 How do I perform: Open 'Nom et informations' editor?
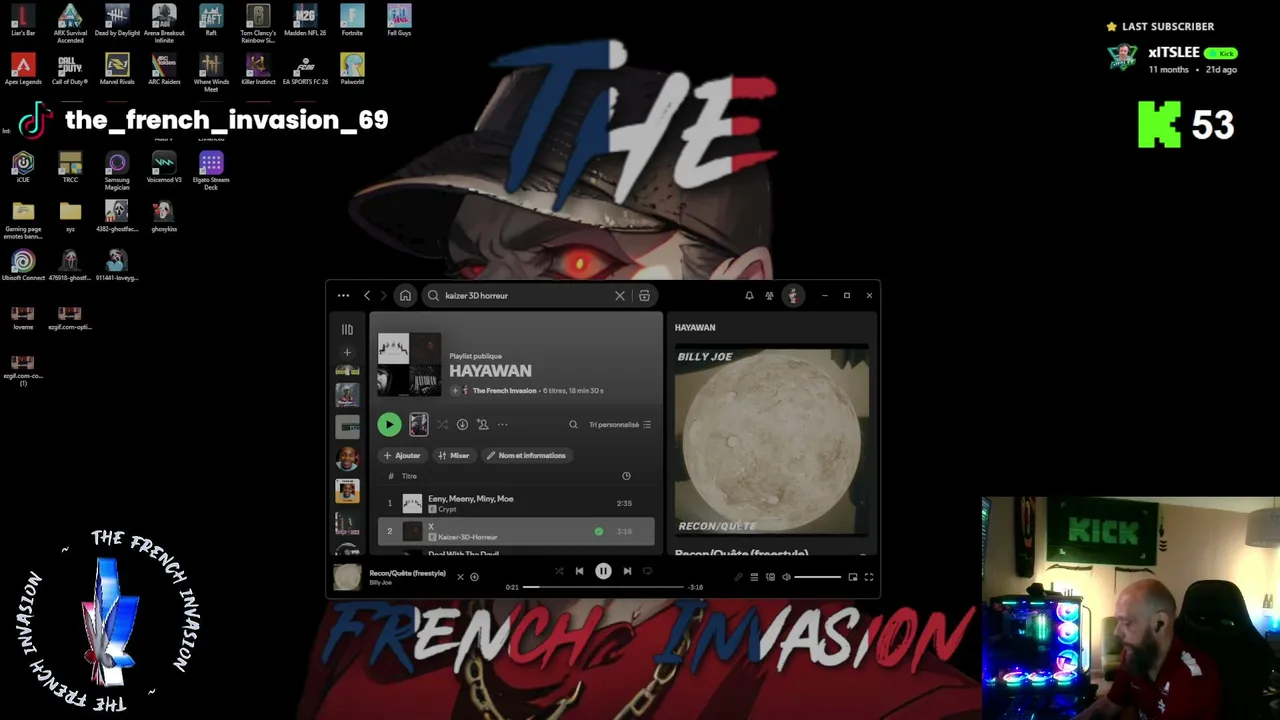coord(526,455)
